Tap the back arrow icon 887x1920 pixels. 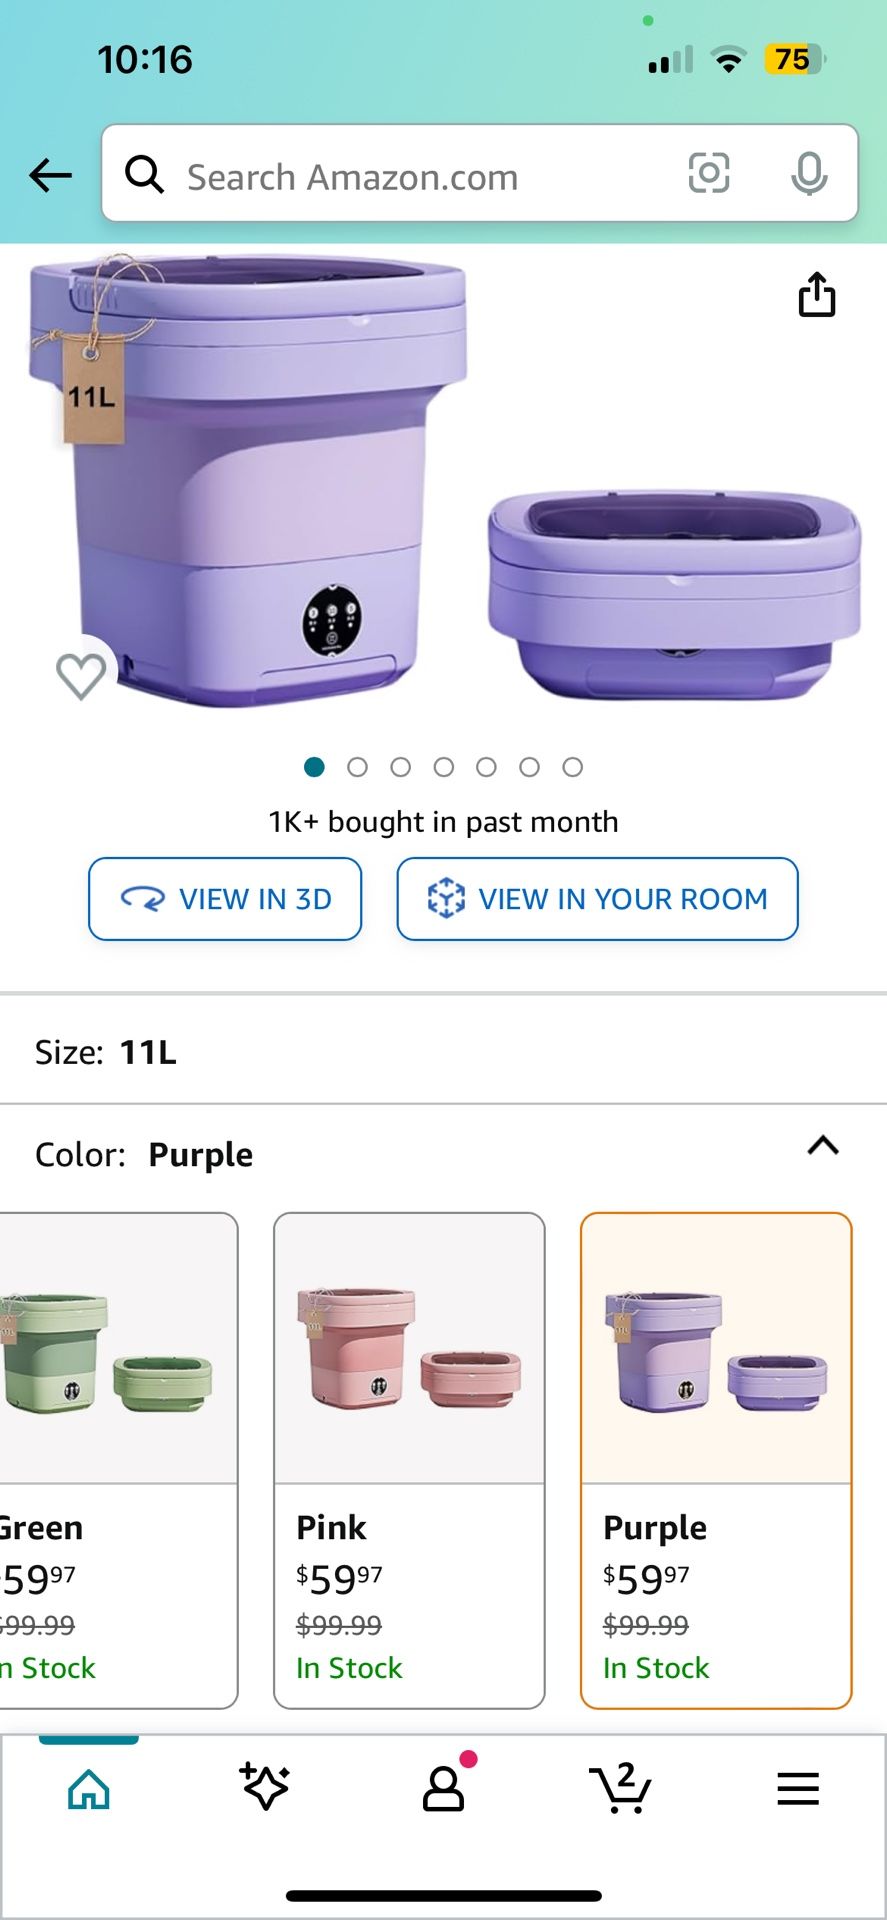tap(50, 176)
